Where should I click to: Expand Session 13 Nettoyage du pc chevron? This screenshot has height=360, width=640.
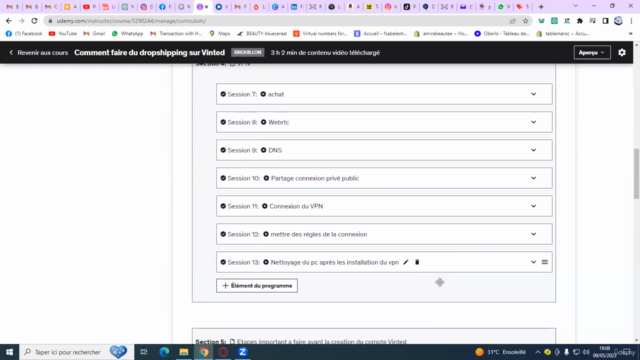[533, 262]
